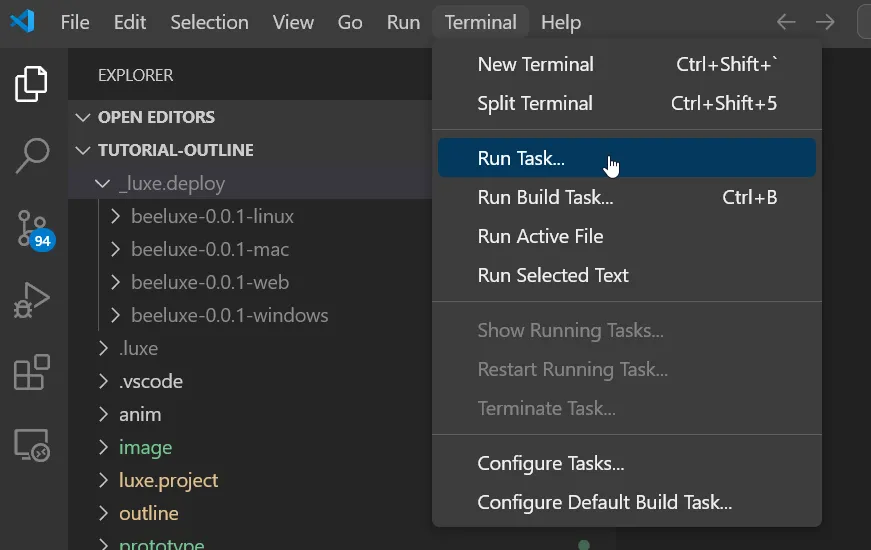Click Configure Default Build Task...
The width and height of the screenshot is (871, 550).
tap(604, 502)
